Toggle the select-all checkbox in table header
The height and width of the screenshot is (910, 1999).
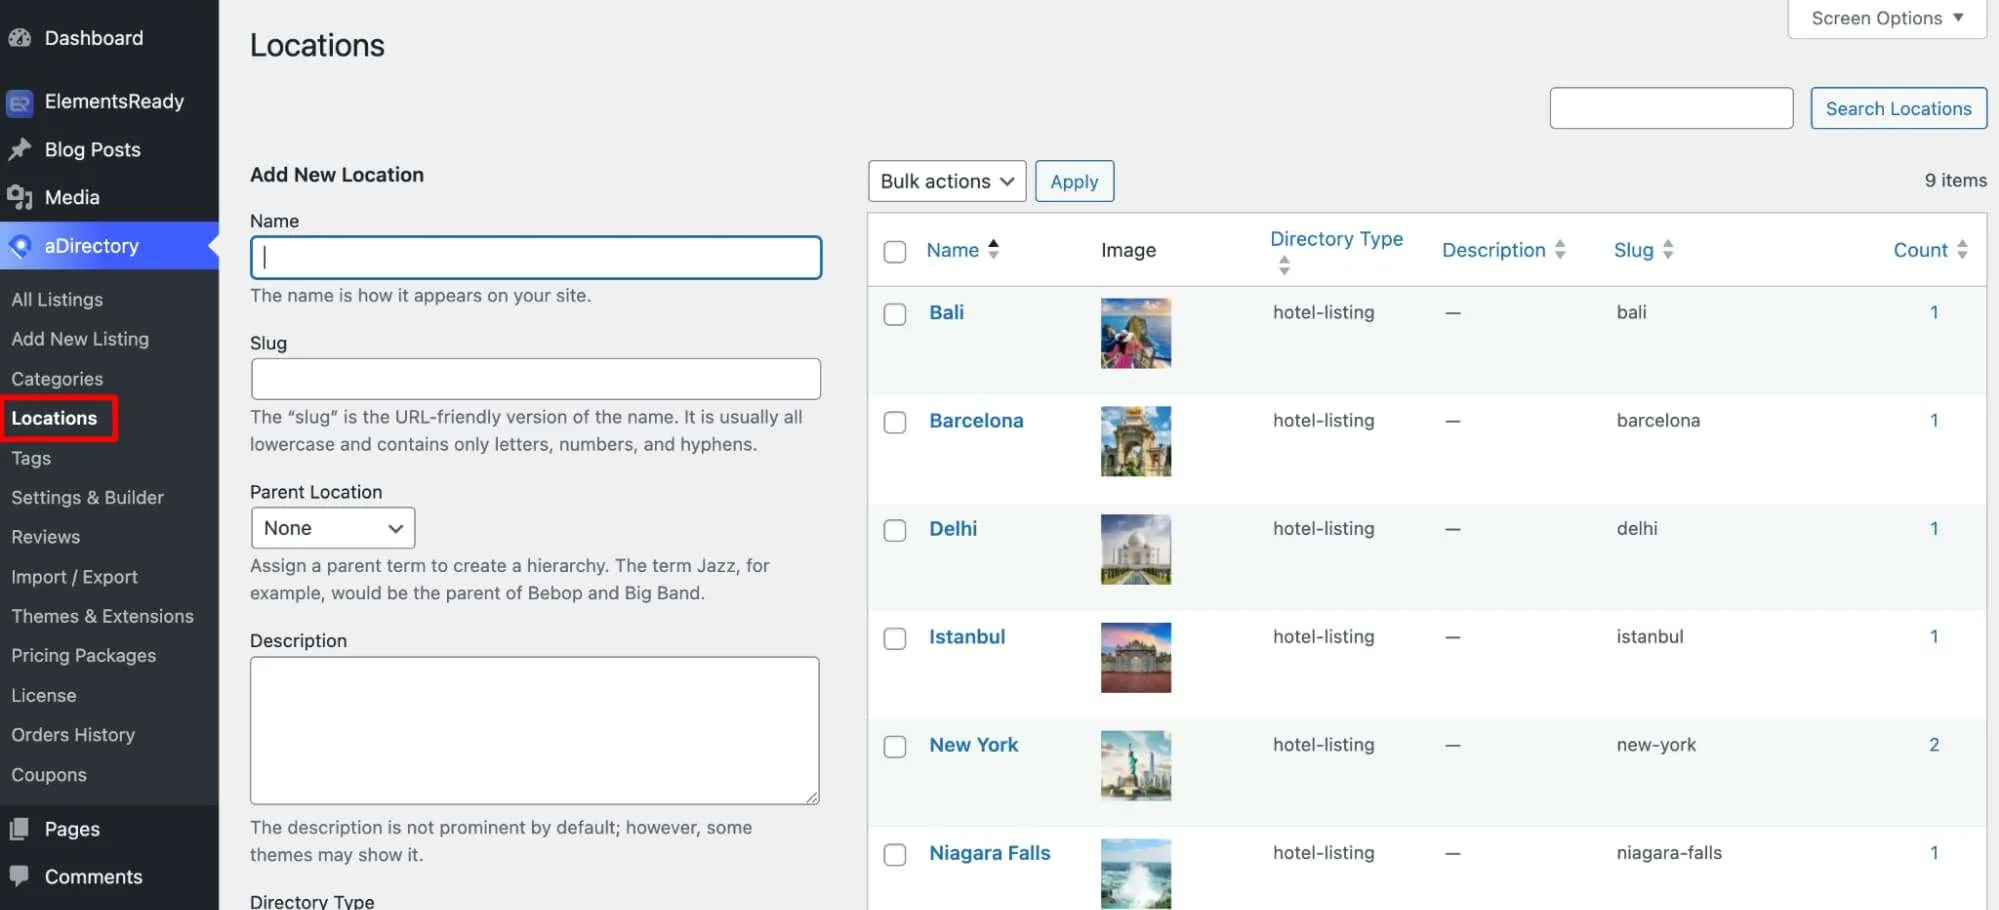895,251
